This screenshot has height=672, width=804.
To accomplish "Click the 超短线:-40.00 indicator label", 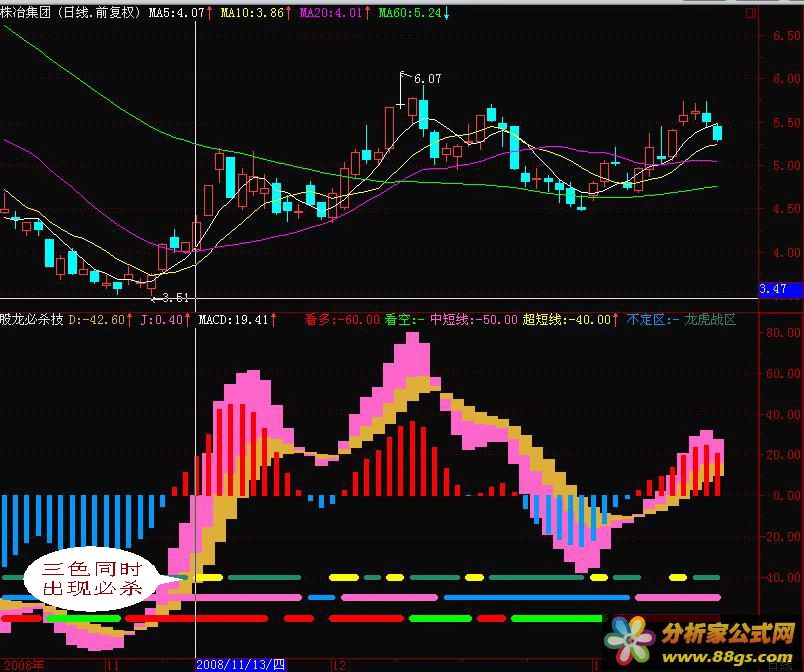I will point(567,320).
